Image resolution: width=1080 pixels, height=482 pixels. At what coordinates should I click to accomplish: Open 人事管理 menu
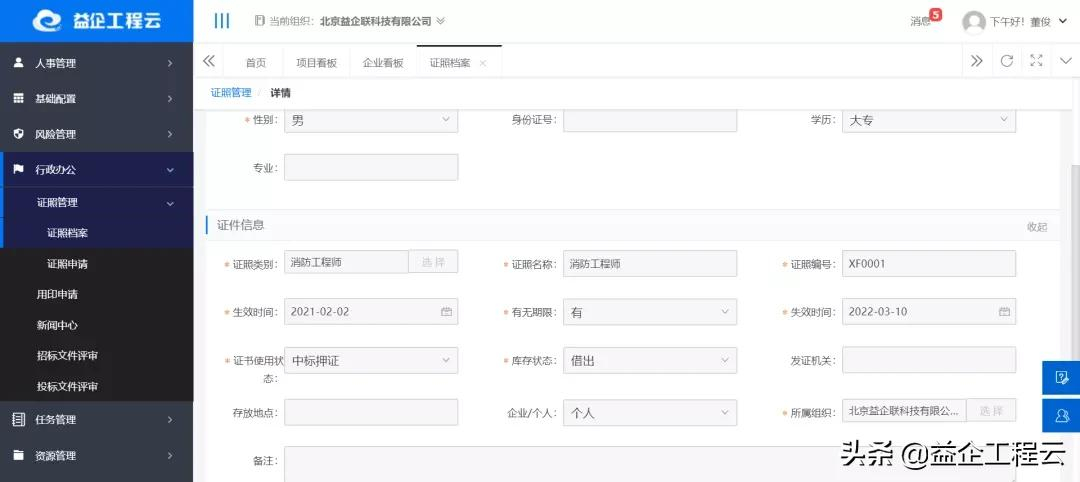pos(96,63)
